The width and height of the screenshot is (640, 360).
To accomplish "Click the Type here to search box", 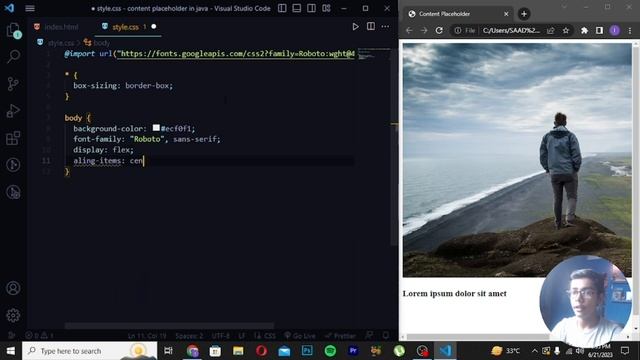I will [89, 351].
